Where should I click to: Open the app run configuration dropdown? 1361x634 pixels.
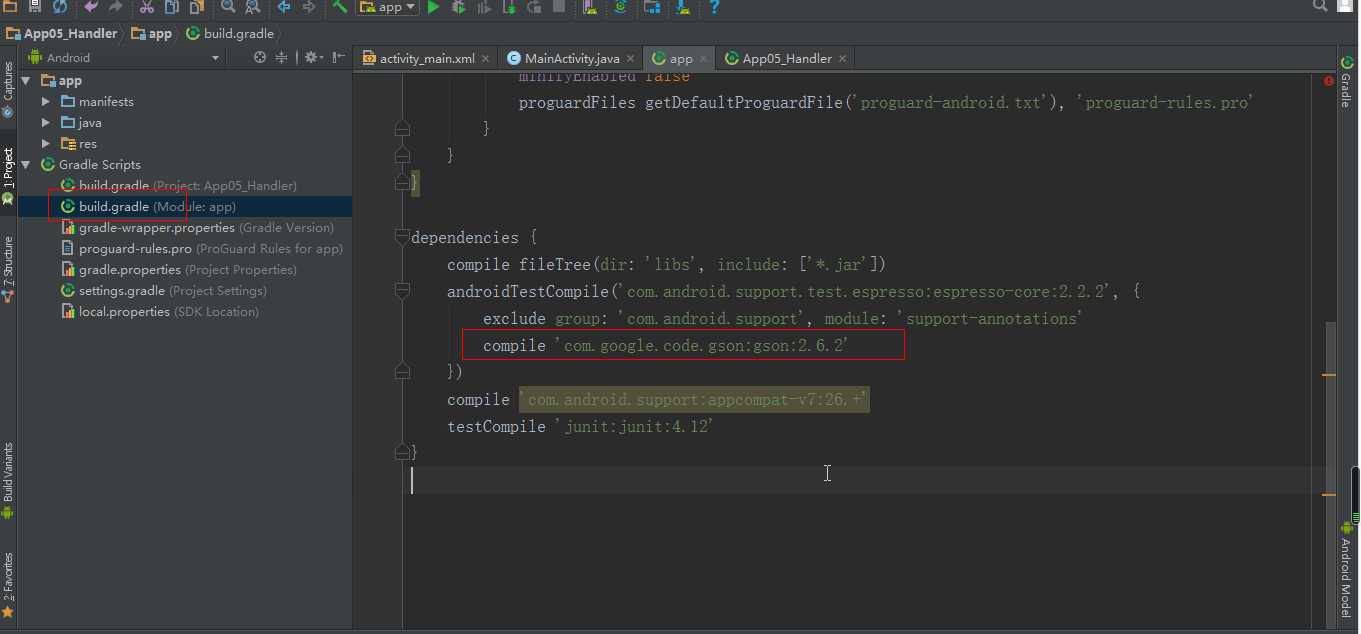(x=386, y=7)
